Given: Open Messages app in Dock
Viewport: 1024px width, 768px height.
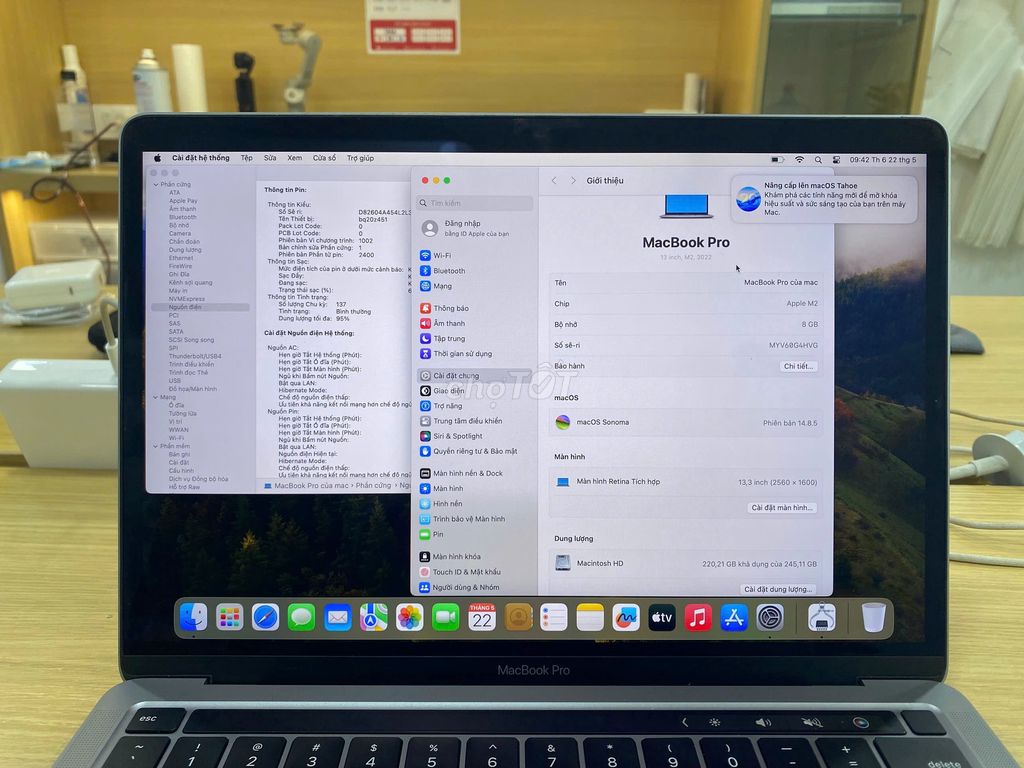Looking at the screenshot, I should click(x=301, y=617).
